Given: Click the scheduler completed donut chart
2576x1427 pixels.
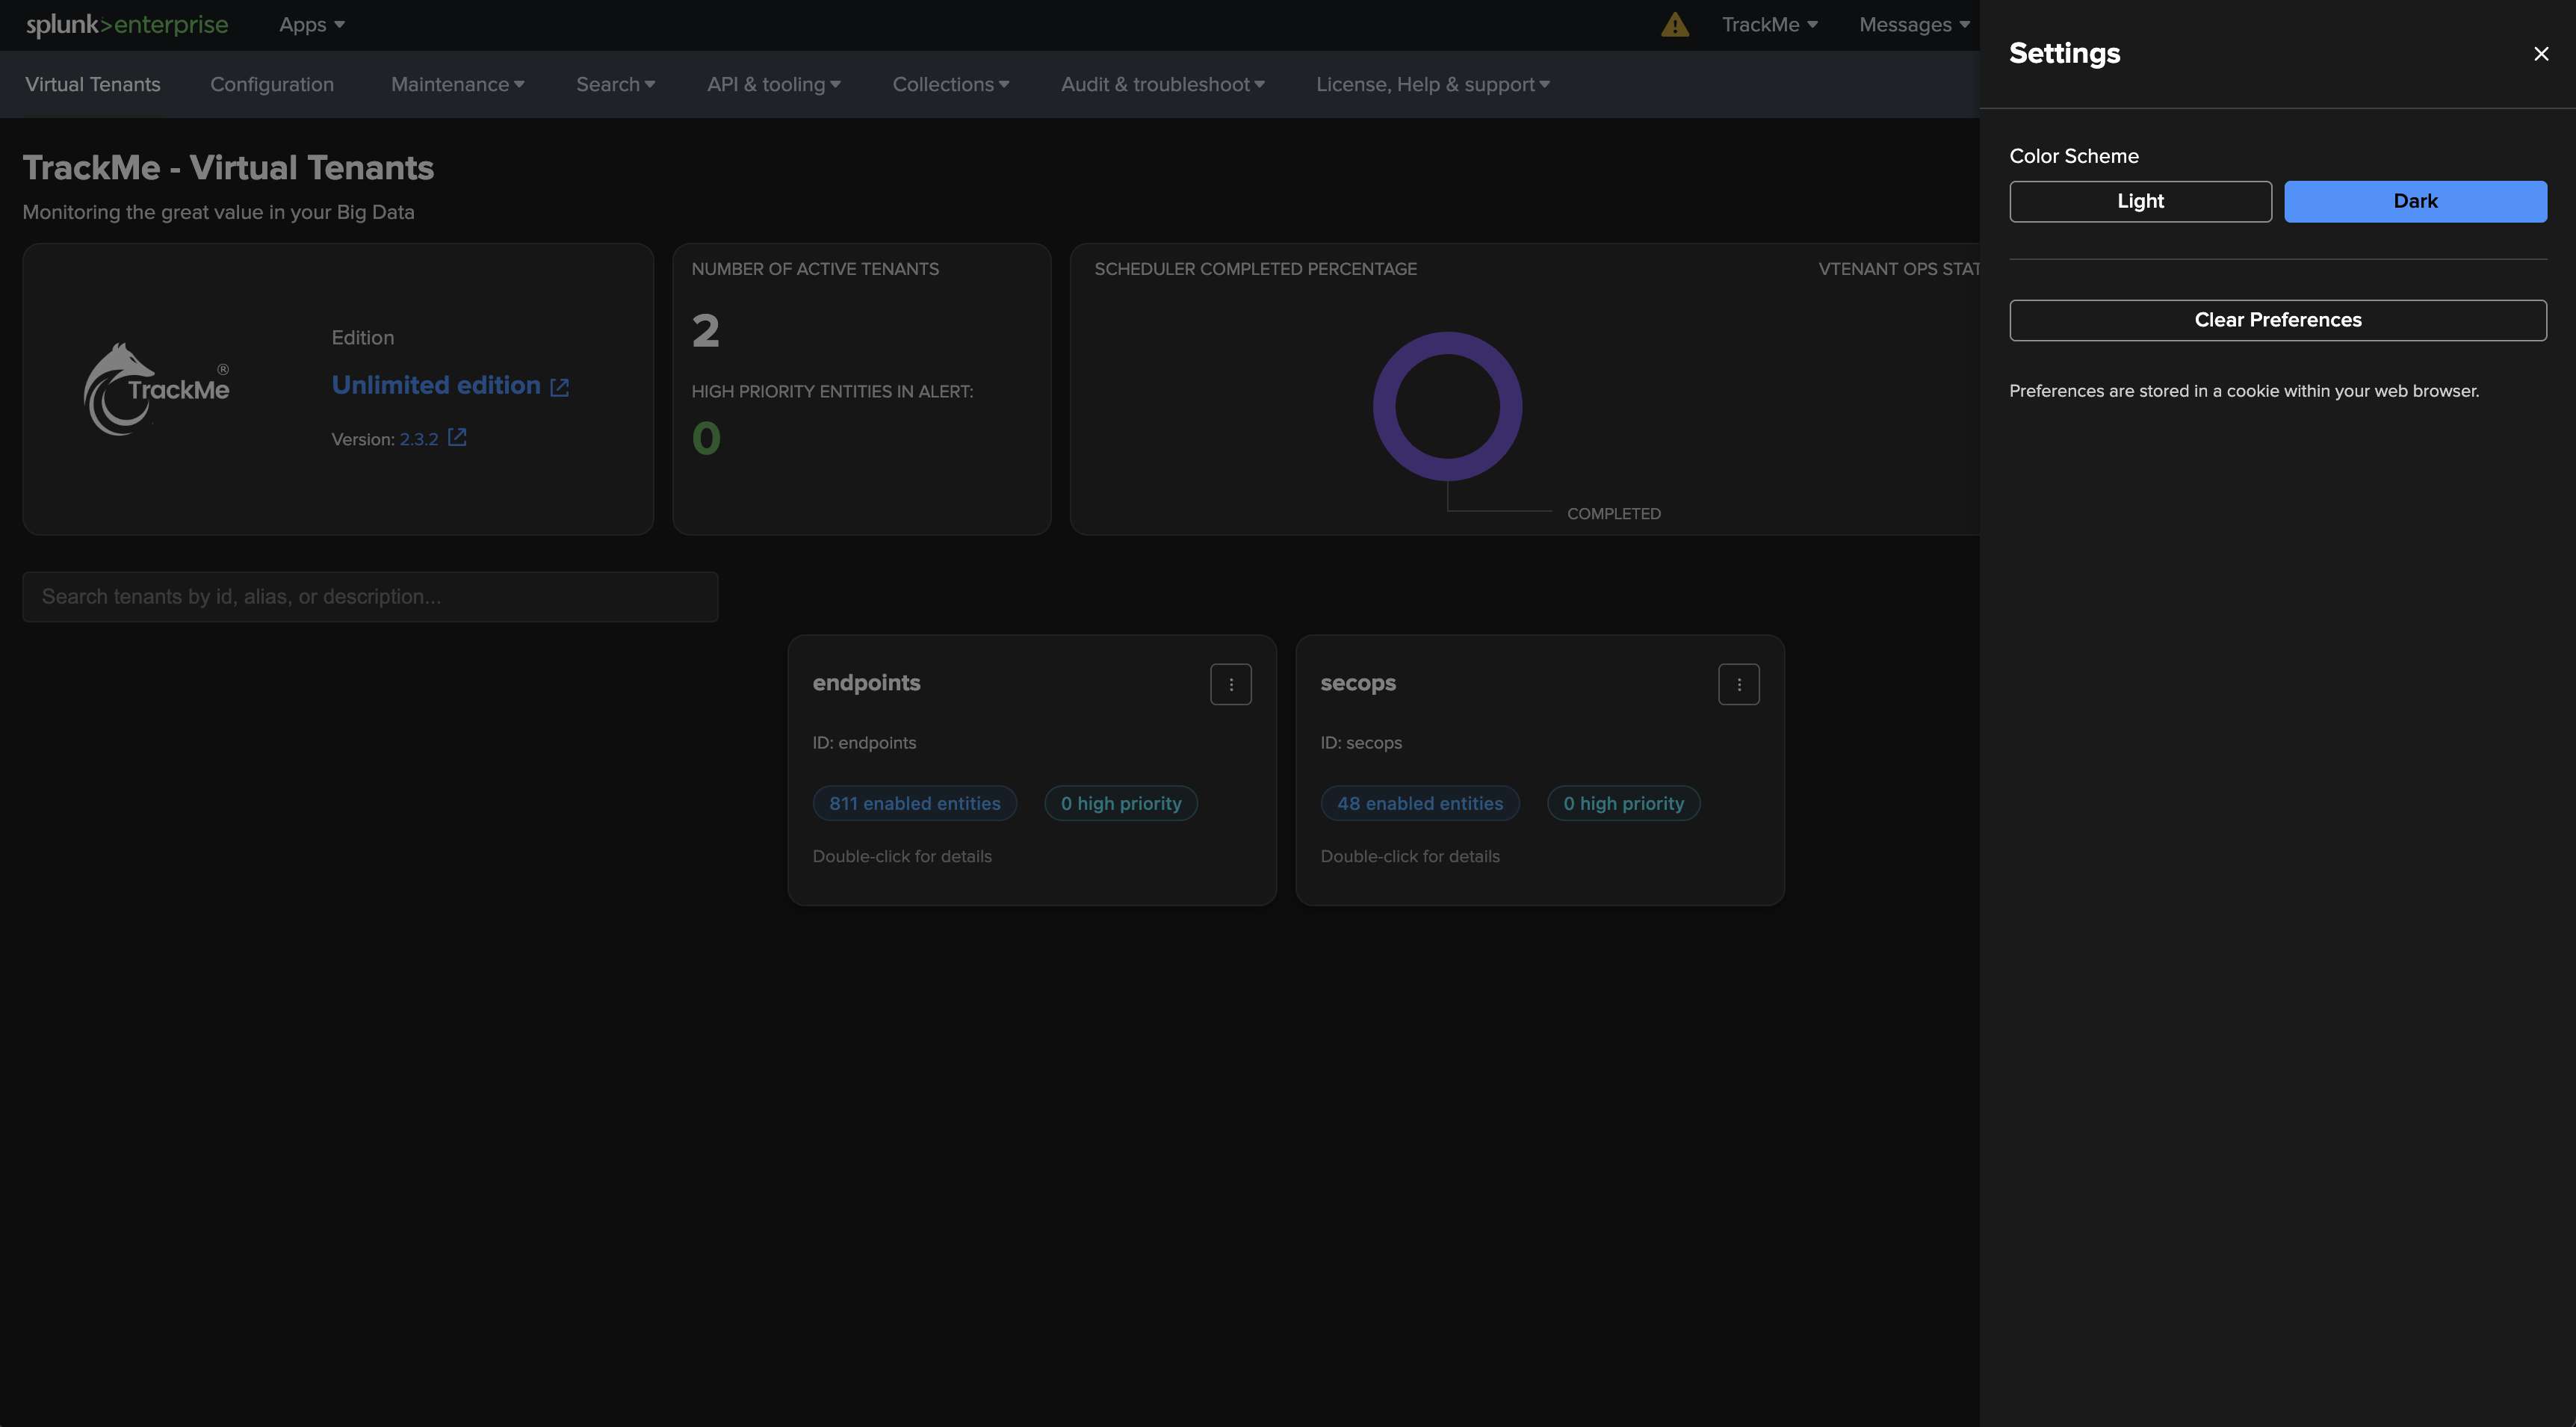Looking at the screenshot, I should pyautogui.click(x=1447, y=407).
